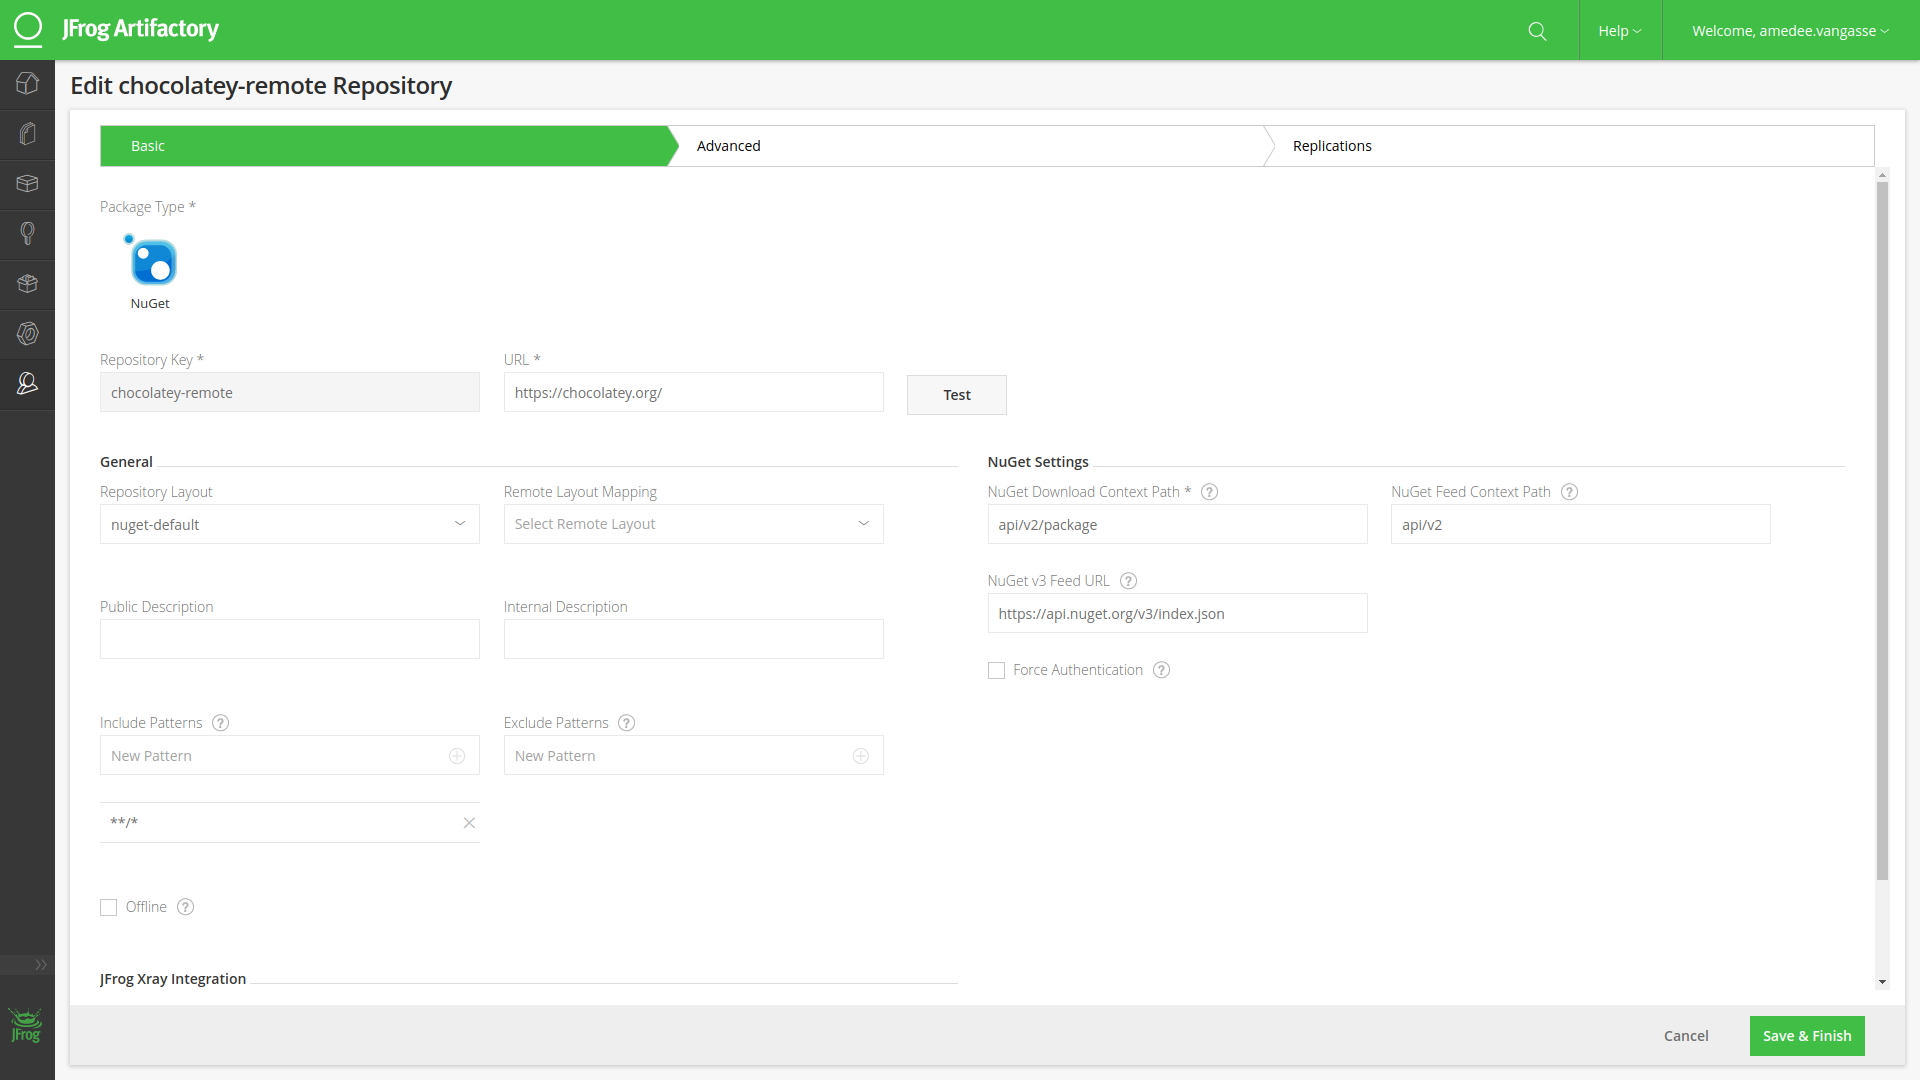Image resolution: width=1920 pixels, height=1080 pixels.
Task: Expand the sidebar with double chevron
Action: tap(41, 965)
